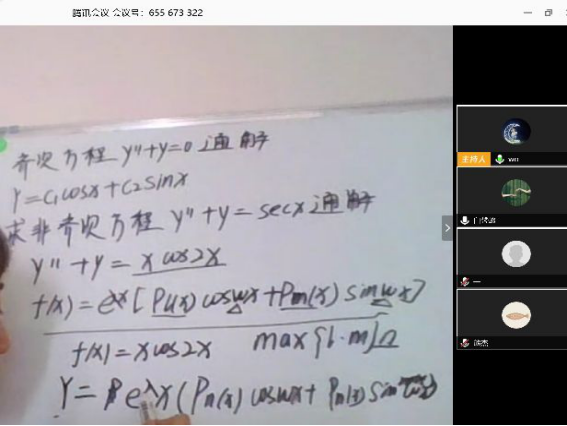Click the muted microphone icon of bottom participant
Image resolution: width=567 pixels, height=426 pixels.
pyautogui.click(x=465, y=343)
